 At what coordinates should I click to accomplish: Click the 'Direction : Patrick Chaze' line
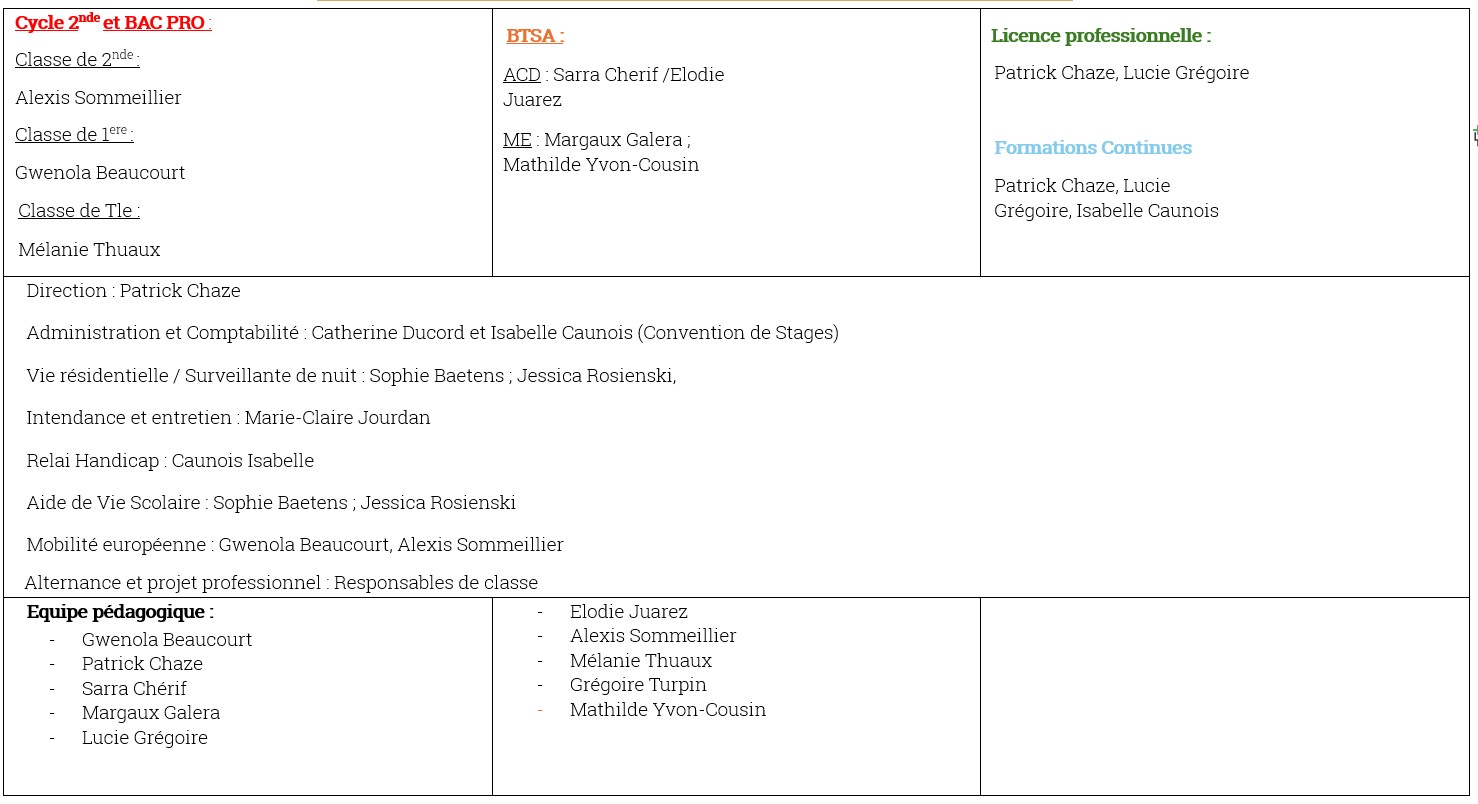click(133, 291)
